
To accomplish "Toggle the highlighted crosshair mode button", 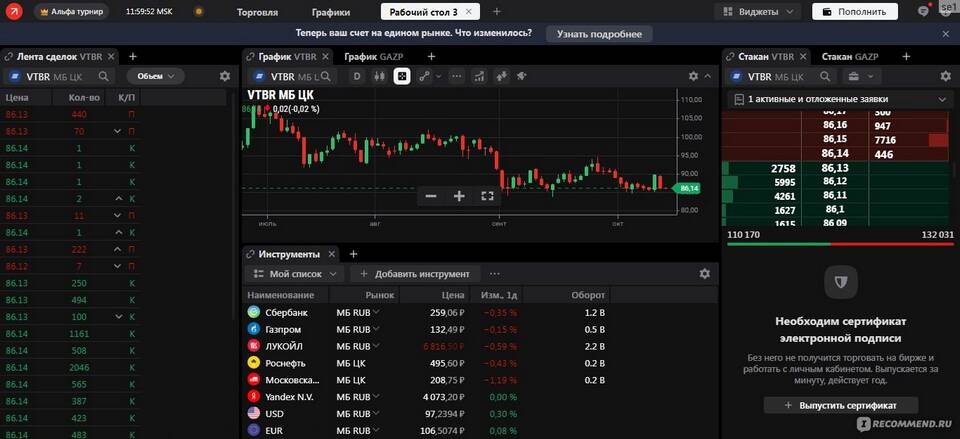I will pyautogui.click(x=401, y=76).
